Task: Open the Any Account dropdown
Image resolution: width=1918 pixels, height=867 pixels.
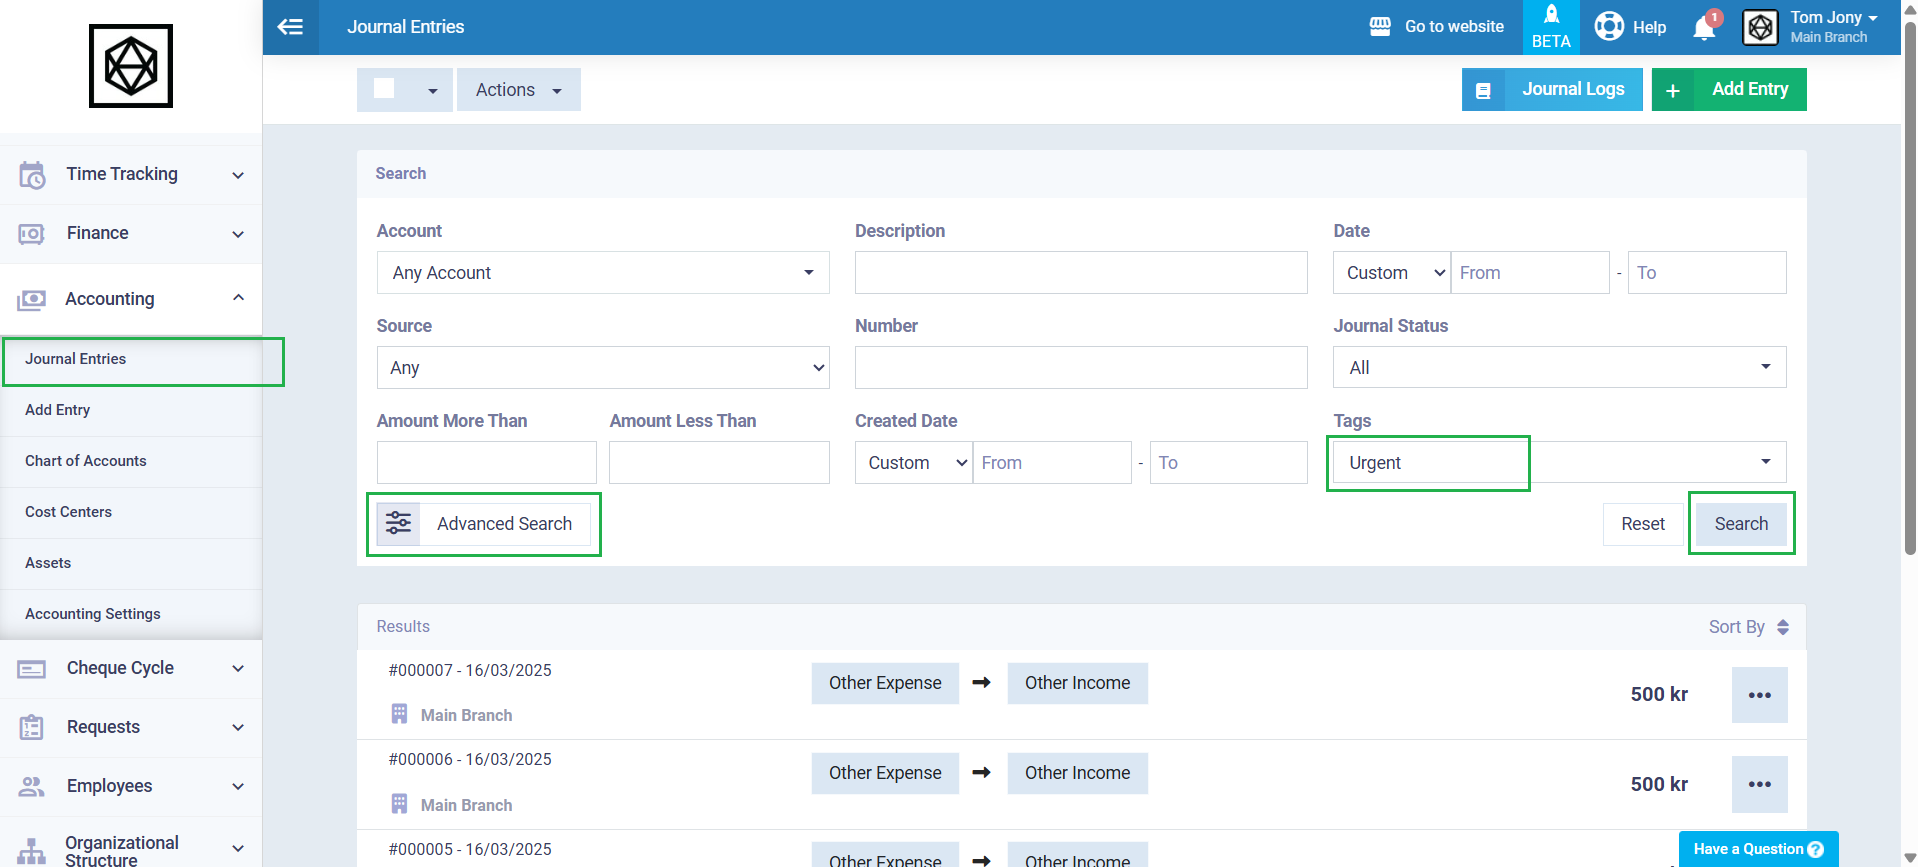Action: pyautogui.click(x=603, y=272)
